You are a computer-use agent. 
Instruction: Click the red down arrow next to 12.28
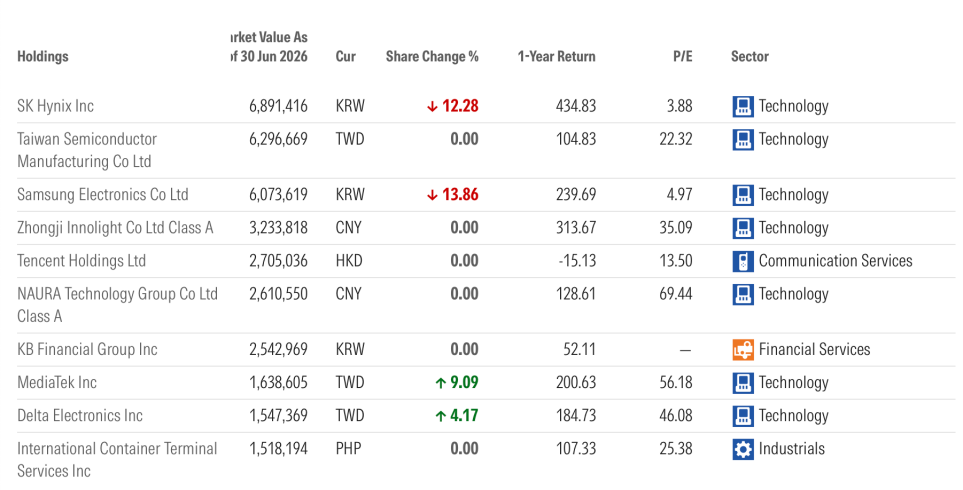pos(432,107)
